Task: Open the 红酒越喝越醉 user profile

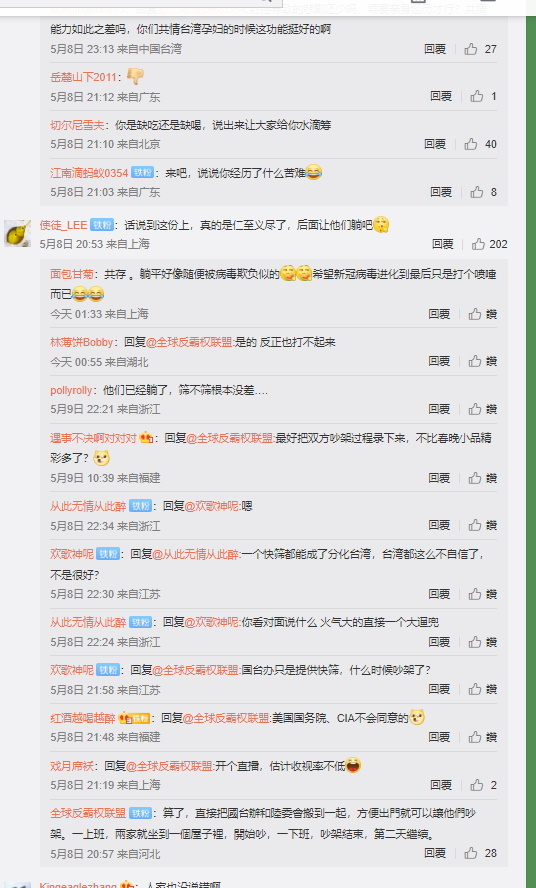Action: (x=83, y=718)
